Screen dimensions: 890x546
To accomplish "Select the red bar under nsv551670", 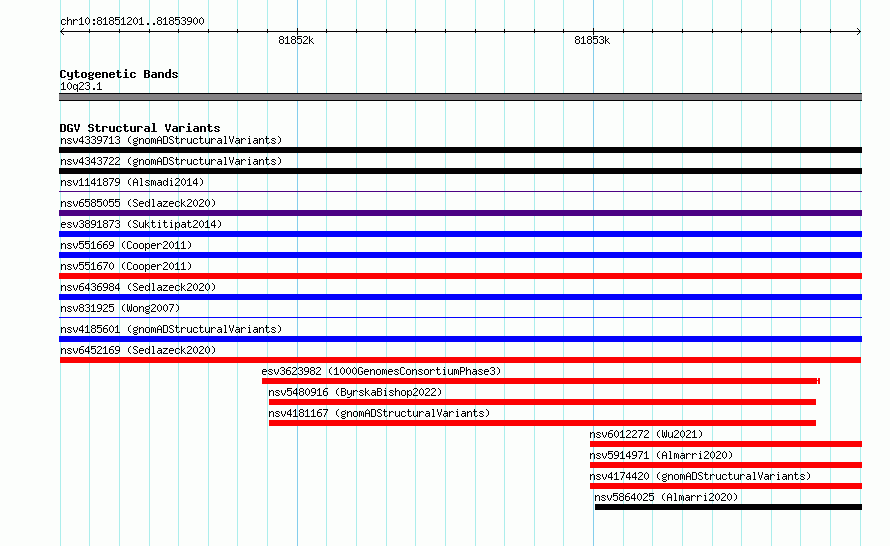I will [x=460, y=276].
